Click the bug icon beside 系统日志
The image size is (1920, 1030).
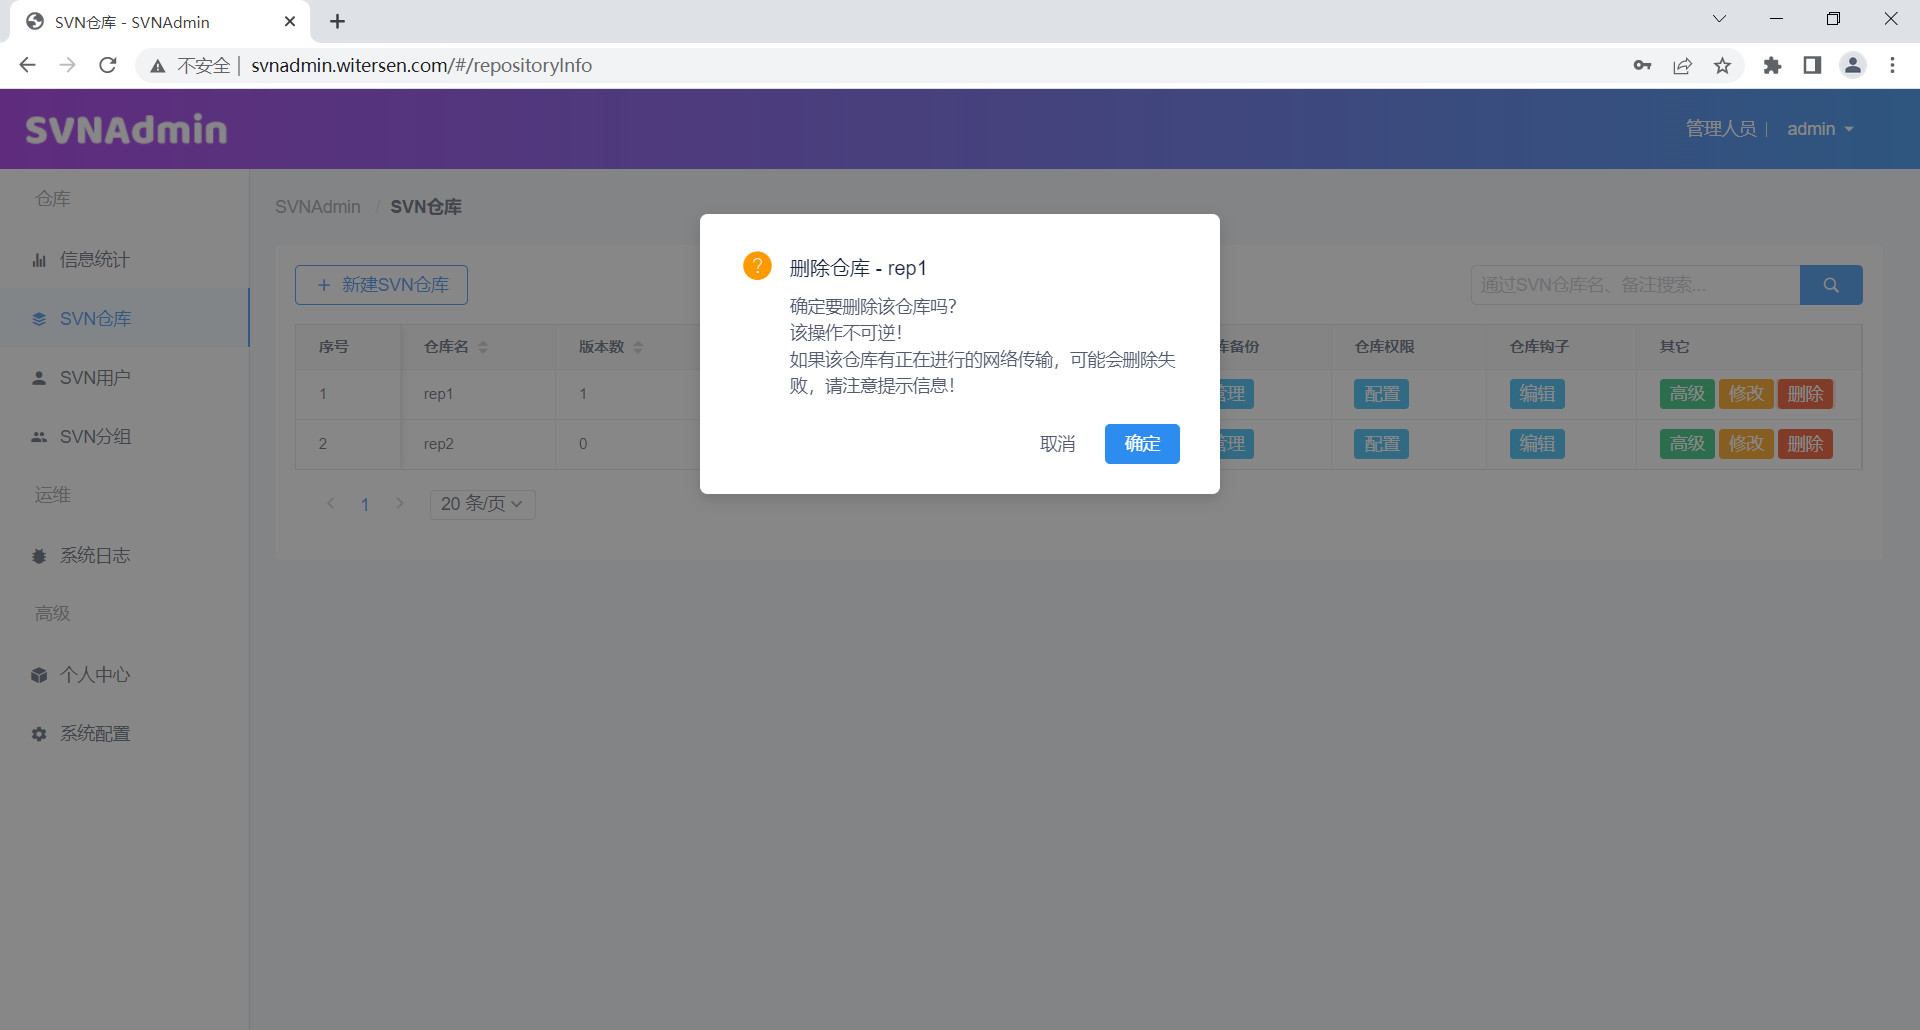click(39, 556)
